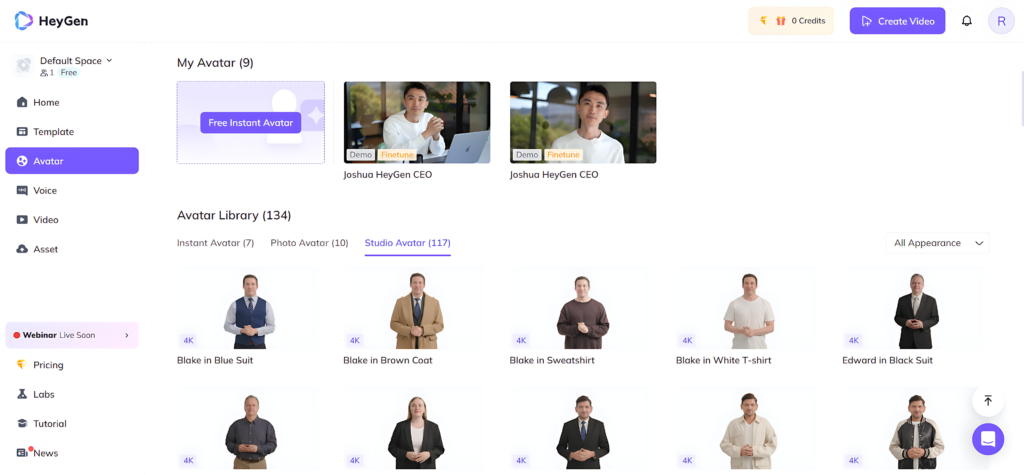Open Joshua HeyGen CEO avatar with laptop
The image size is (1024, 475).
[x=417, y=122]
